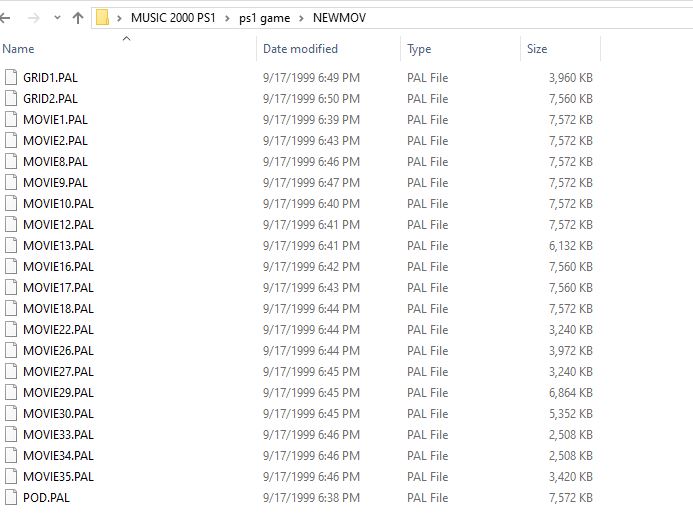Select the file name MOVIE22.PAL

click(x=58, y=330)
